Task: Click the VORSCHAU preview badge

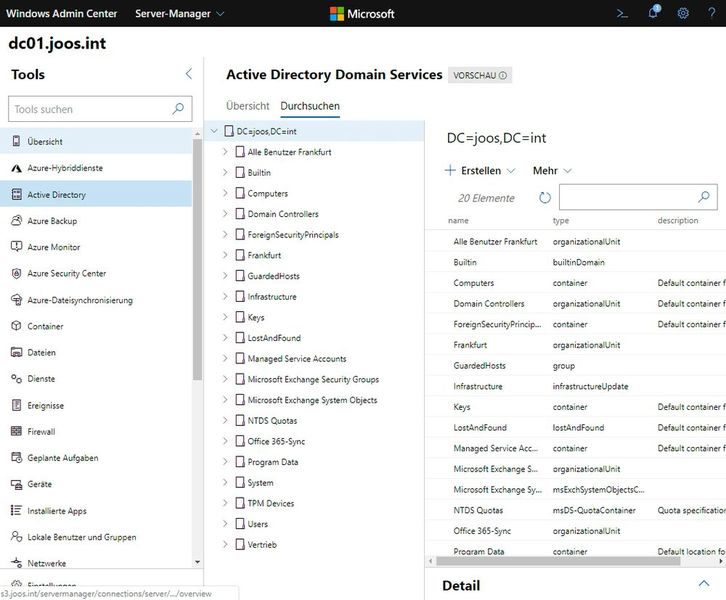Action: [x=480, y=75]
